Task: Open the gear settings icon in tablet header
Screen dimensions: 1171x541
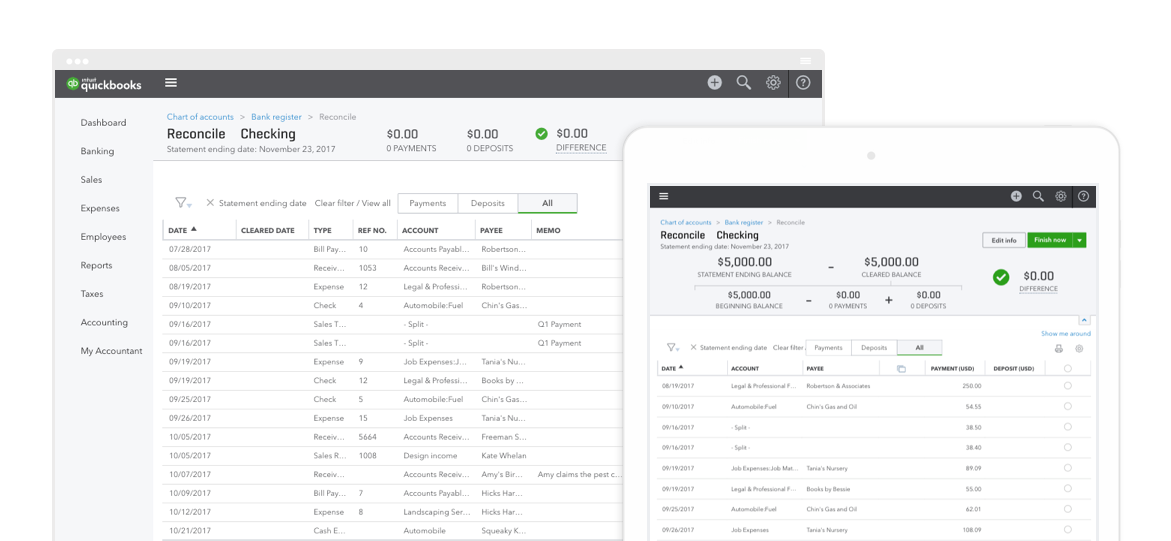Action: (1060, 197)
